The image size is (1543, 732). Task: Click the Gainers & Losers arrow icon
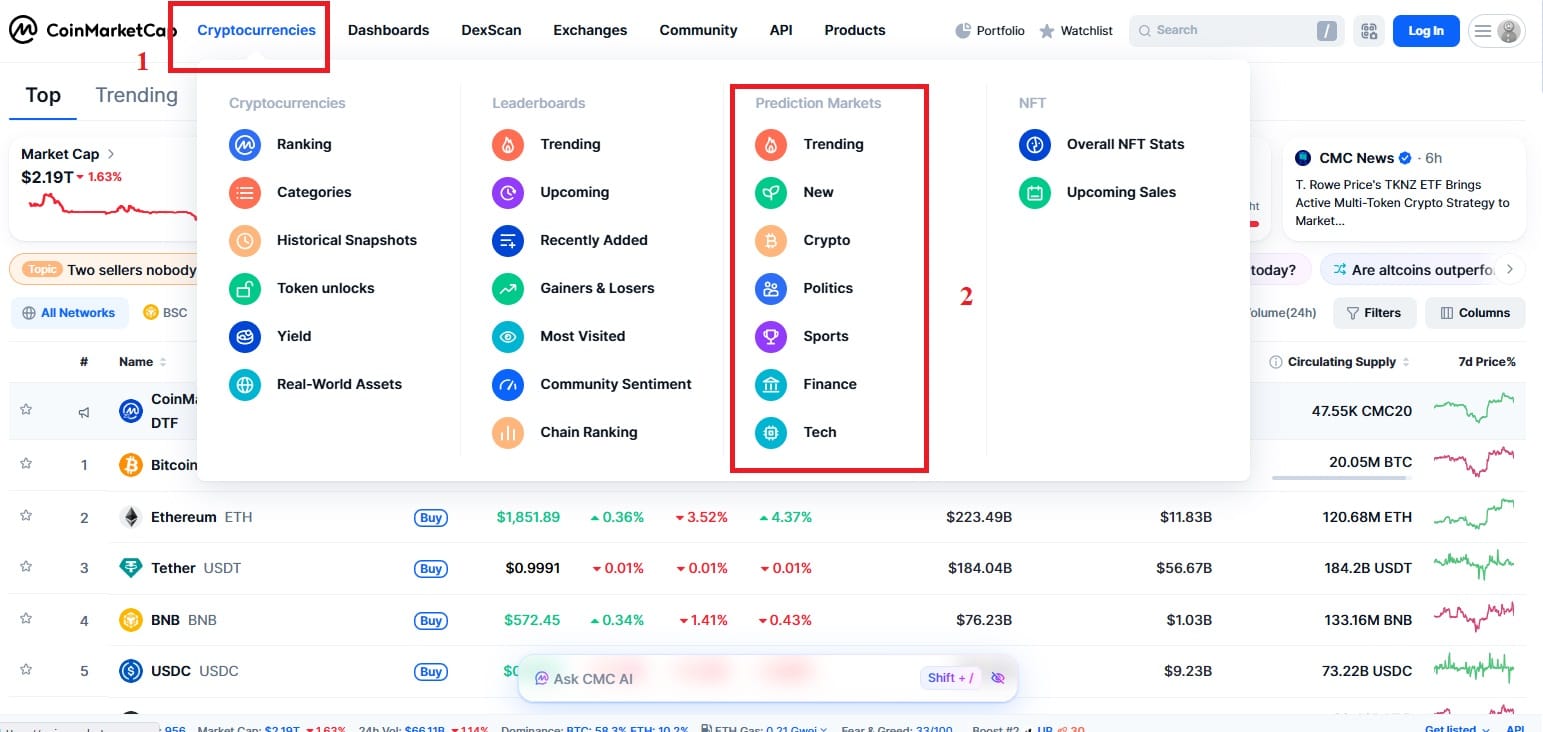(508, 288)
